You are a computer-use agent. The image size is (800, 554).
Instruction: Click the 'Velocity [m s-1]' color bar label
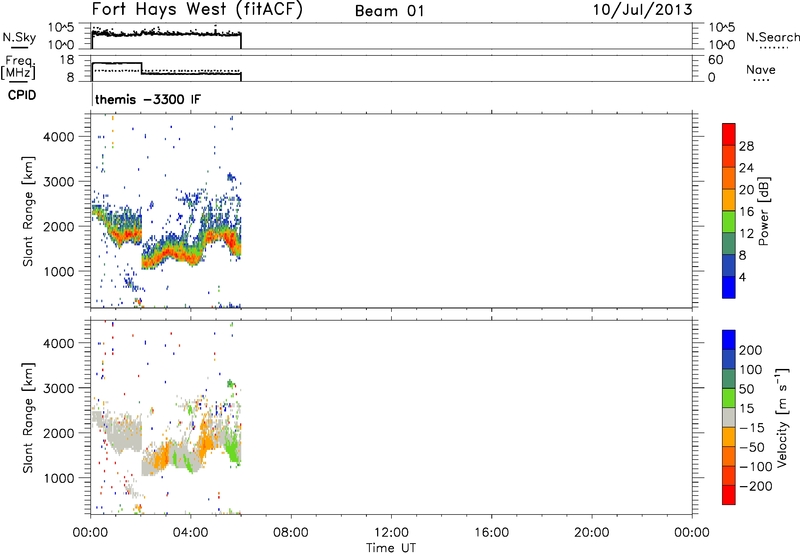click(782, 417)
